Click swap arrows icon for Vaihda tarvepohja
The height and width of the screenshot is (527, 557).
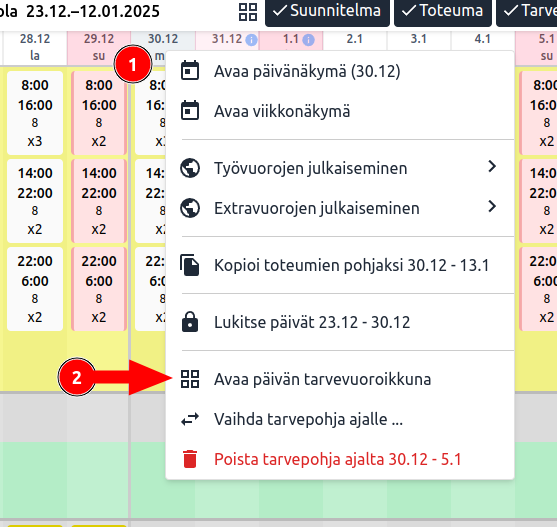pos(190,419)
